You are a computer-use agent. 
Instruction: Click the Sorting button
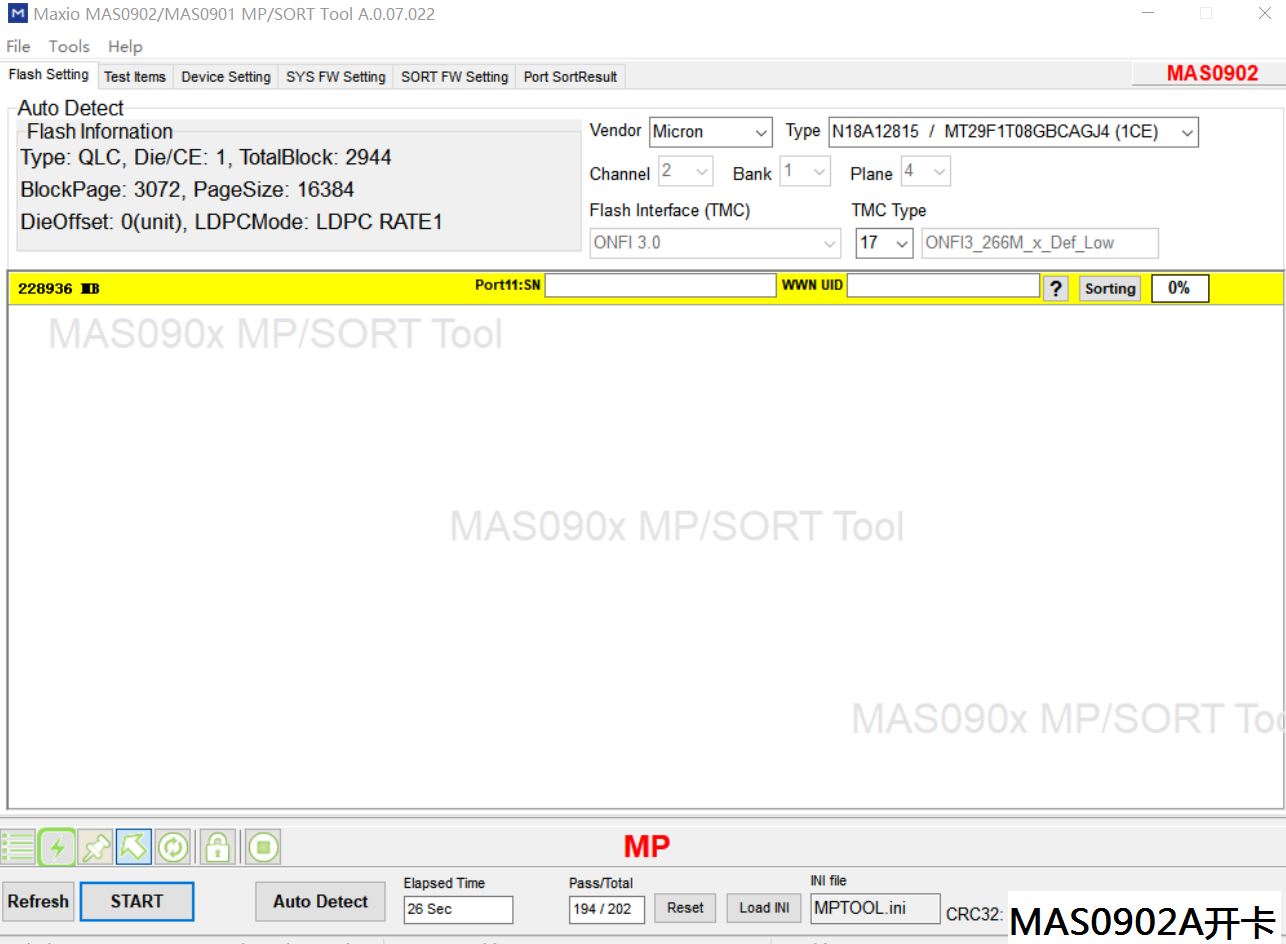(x=1110, y=289)
